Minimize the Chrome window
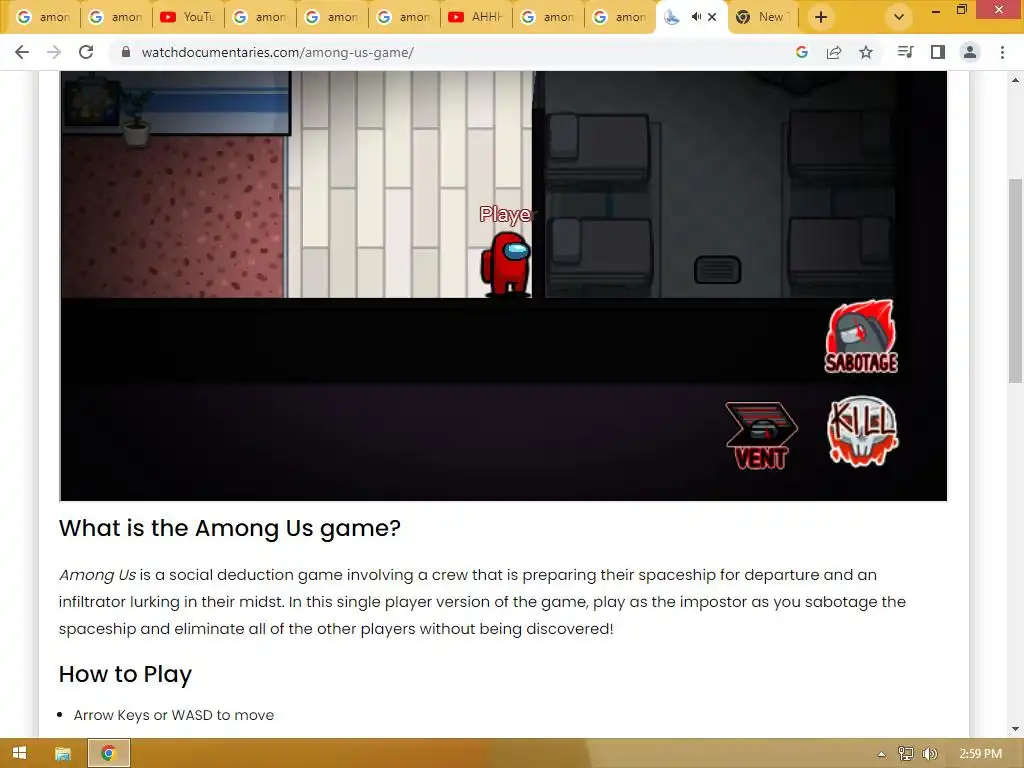This screenshot has height=768, width=1024. (935, 10)
